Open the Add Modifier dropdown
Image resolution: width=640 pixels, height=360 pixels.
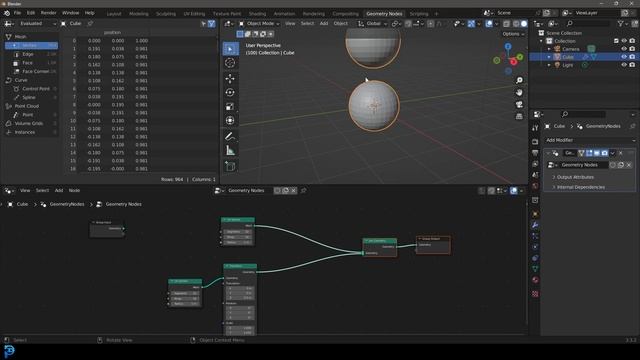tap(590, 140)
